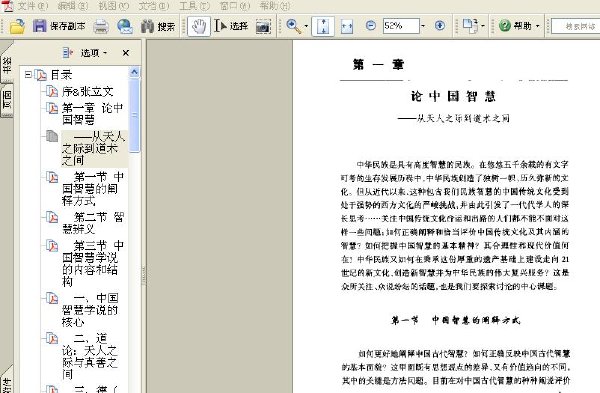The width and height of the screenshot is (600, 393).
Task: Click the bookmarks panel scrollbar thumb
Action: tap(134, 115)
